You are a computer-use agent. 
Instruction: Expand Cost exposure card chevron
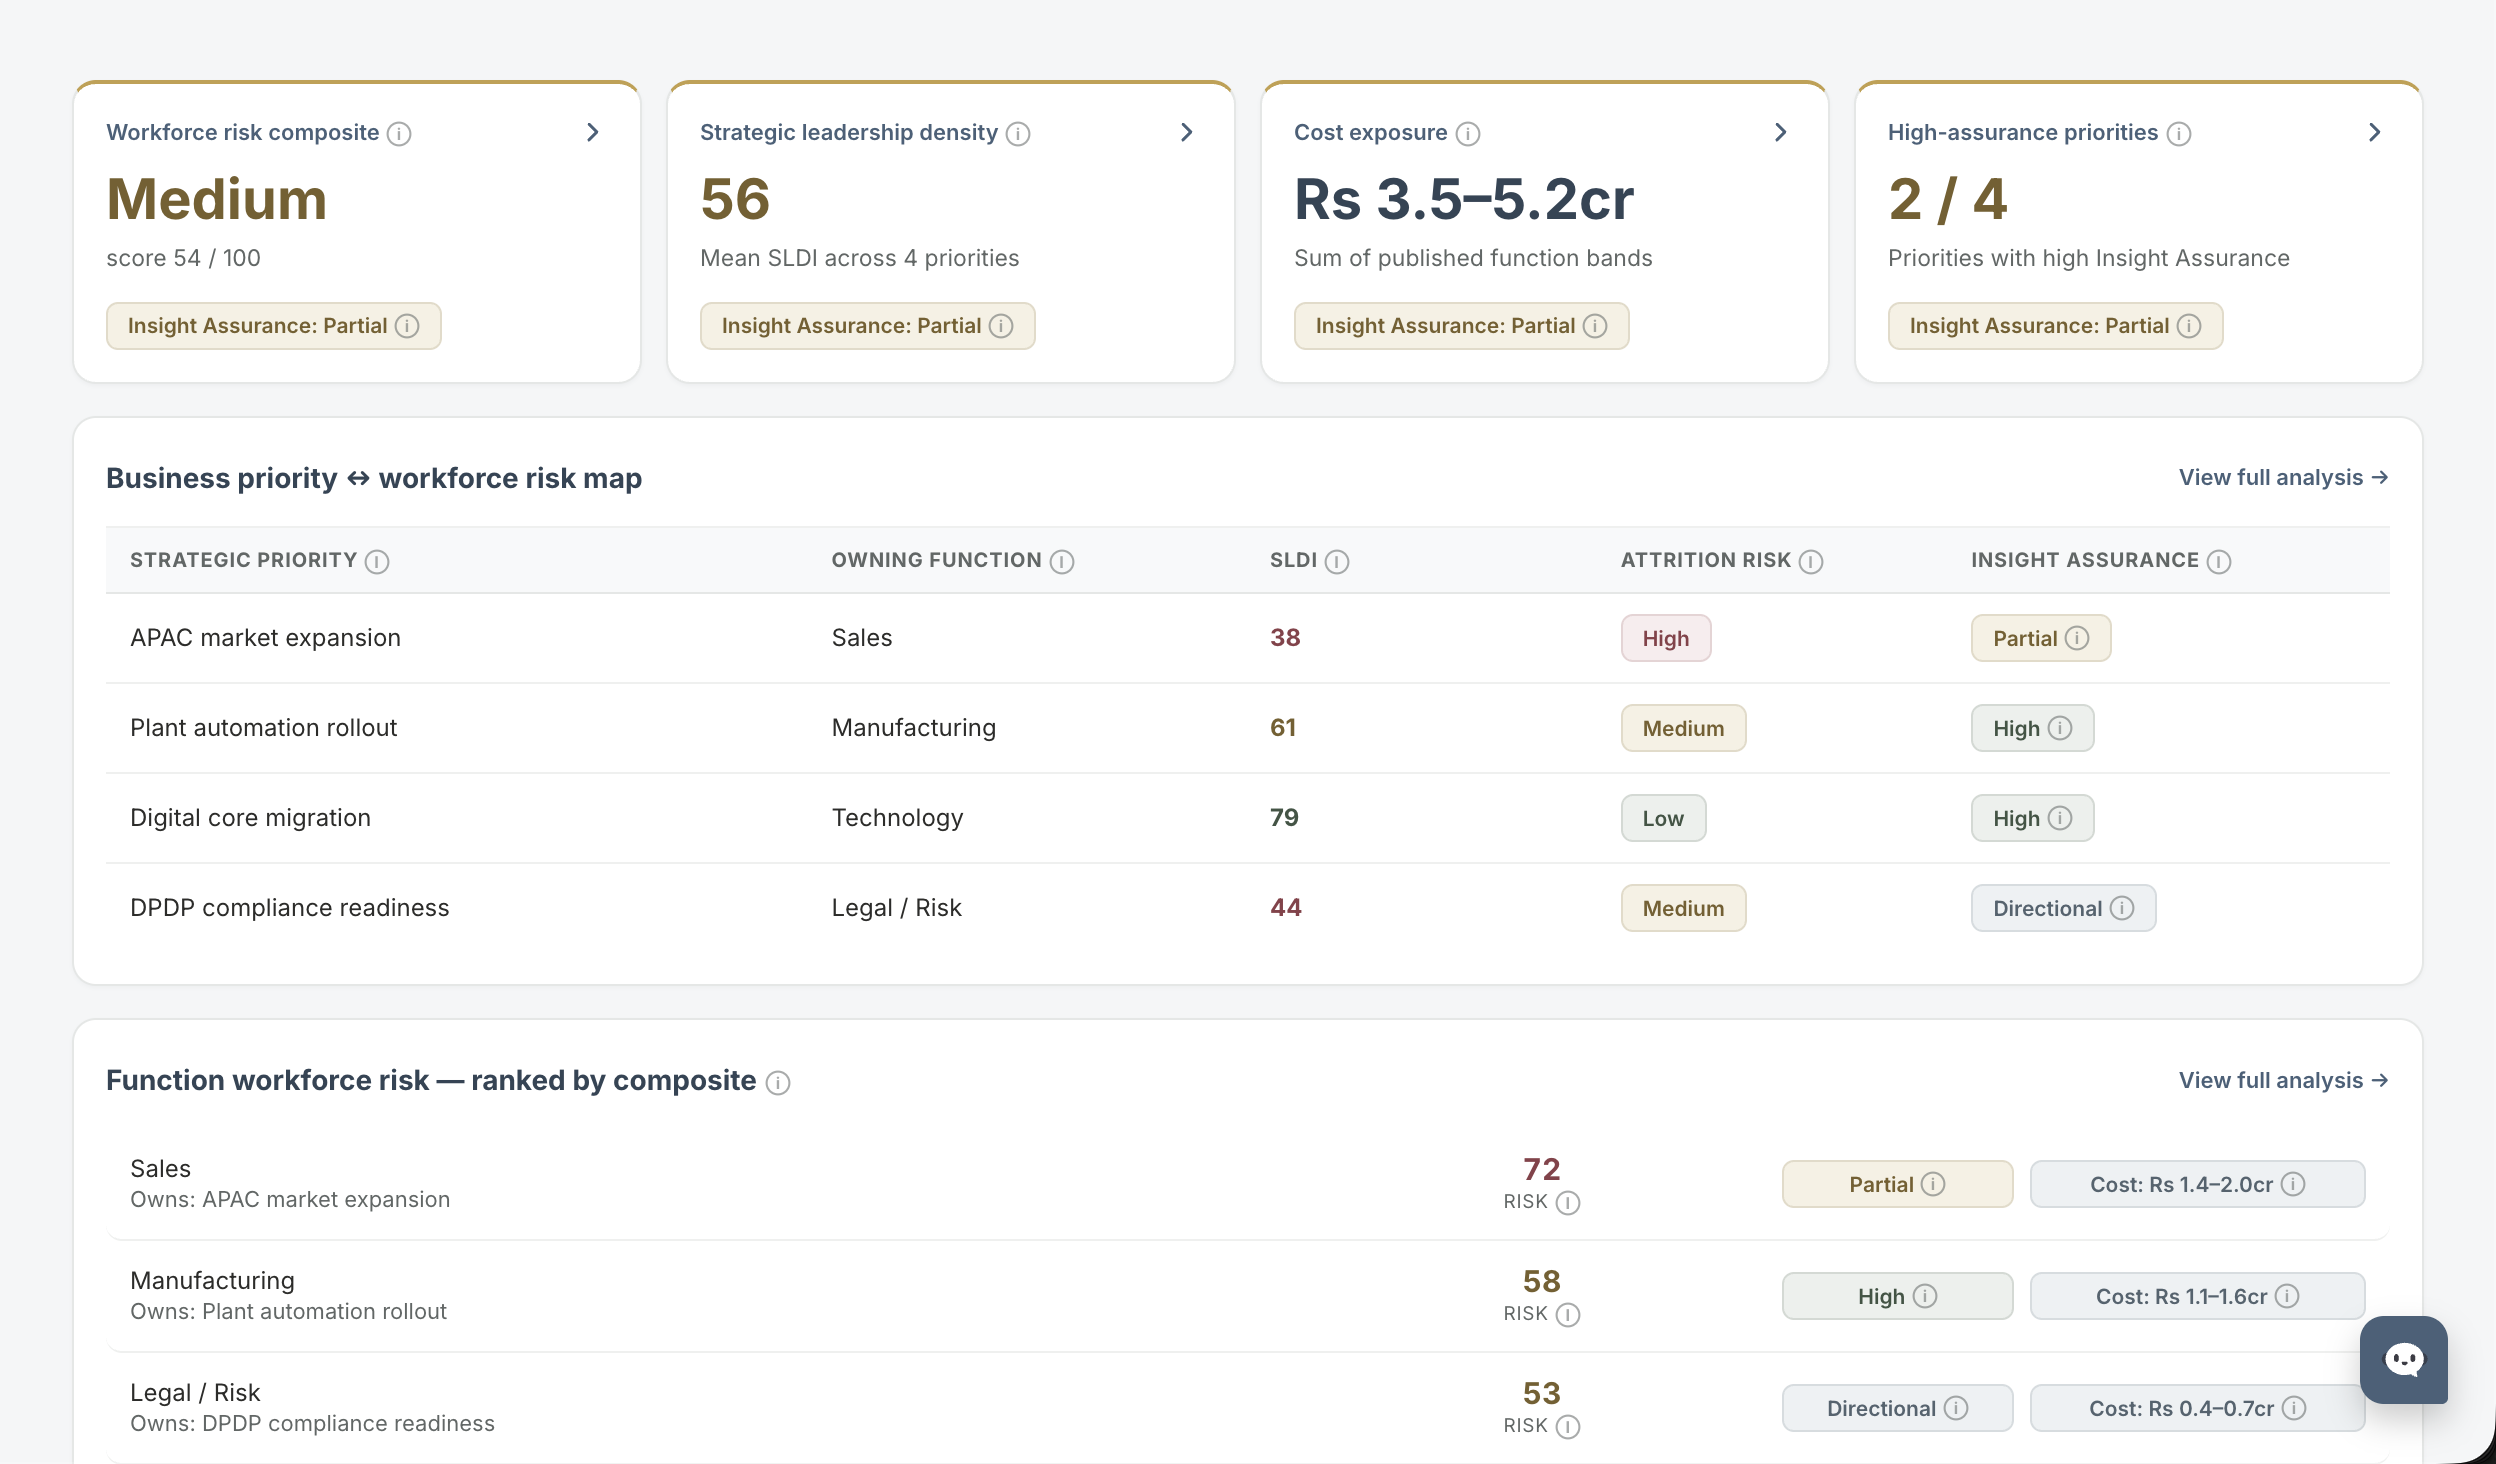click(1781, 132)
